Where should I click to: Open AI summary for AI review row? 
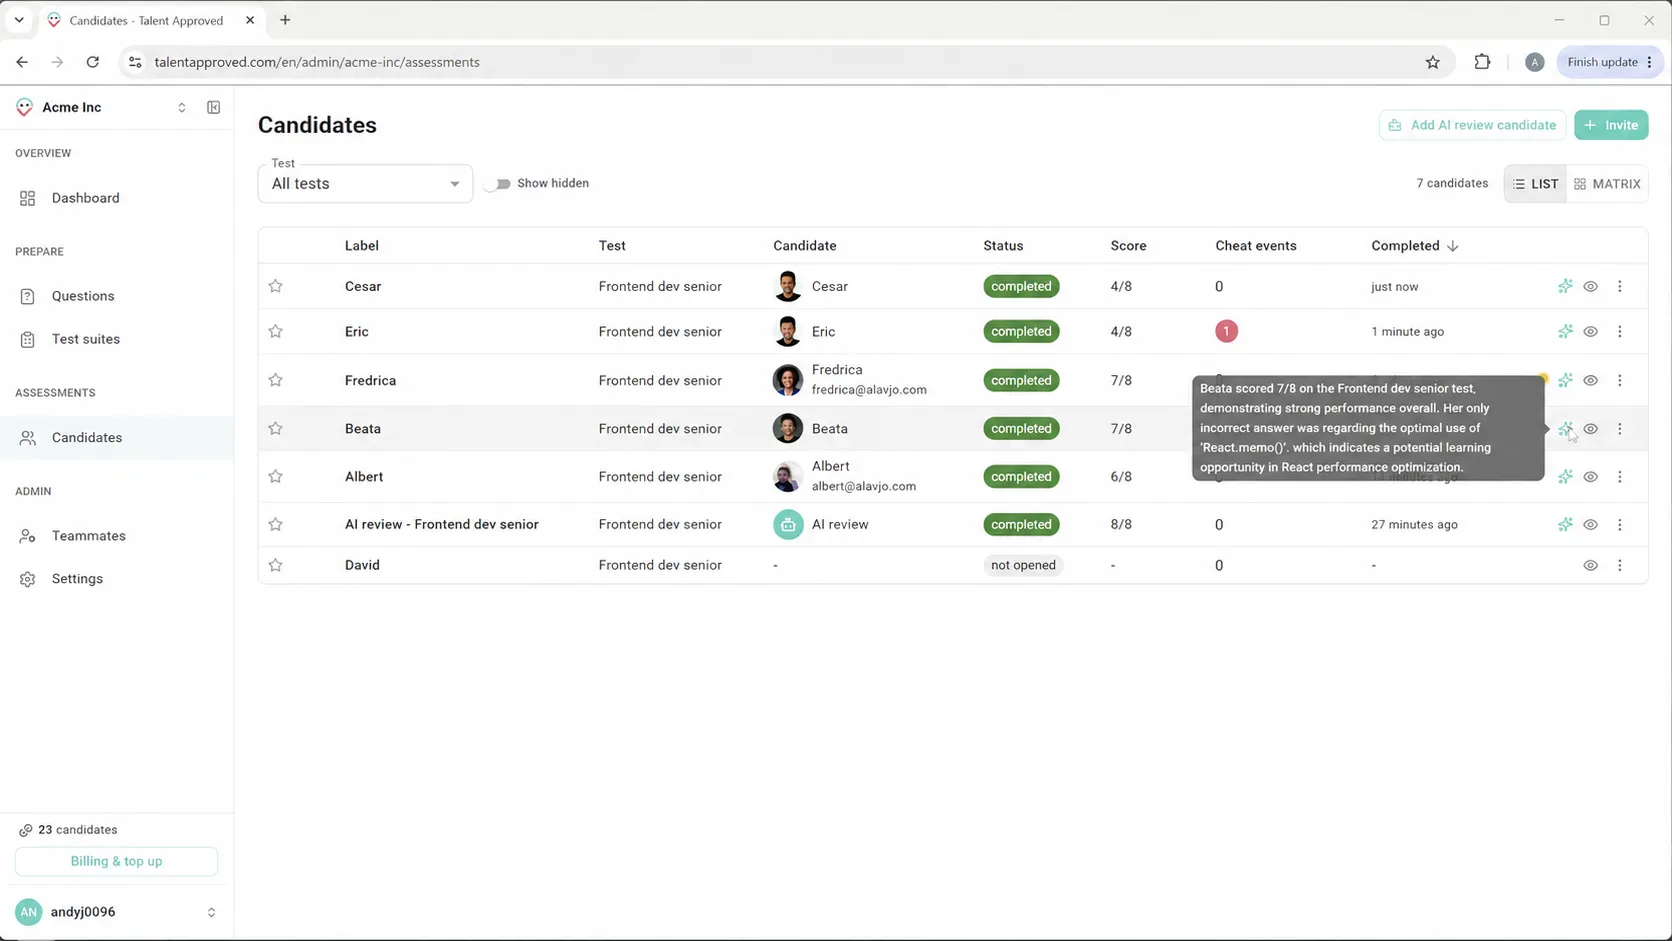pos(1565,524)
